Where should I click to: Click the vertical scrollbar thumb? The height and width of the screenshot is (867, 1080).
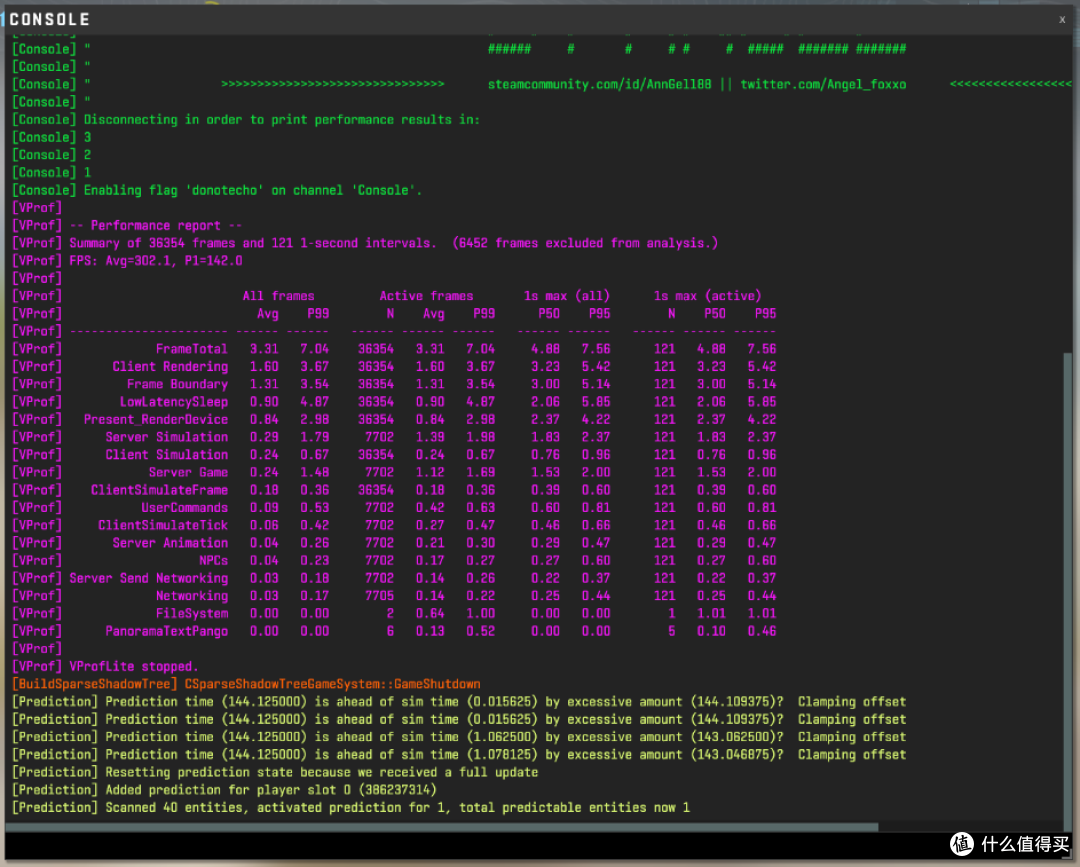(x=1068, y=585)
